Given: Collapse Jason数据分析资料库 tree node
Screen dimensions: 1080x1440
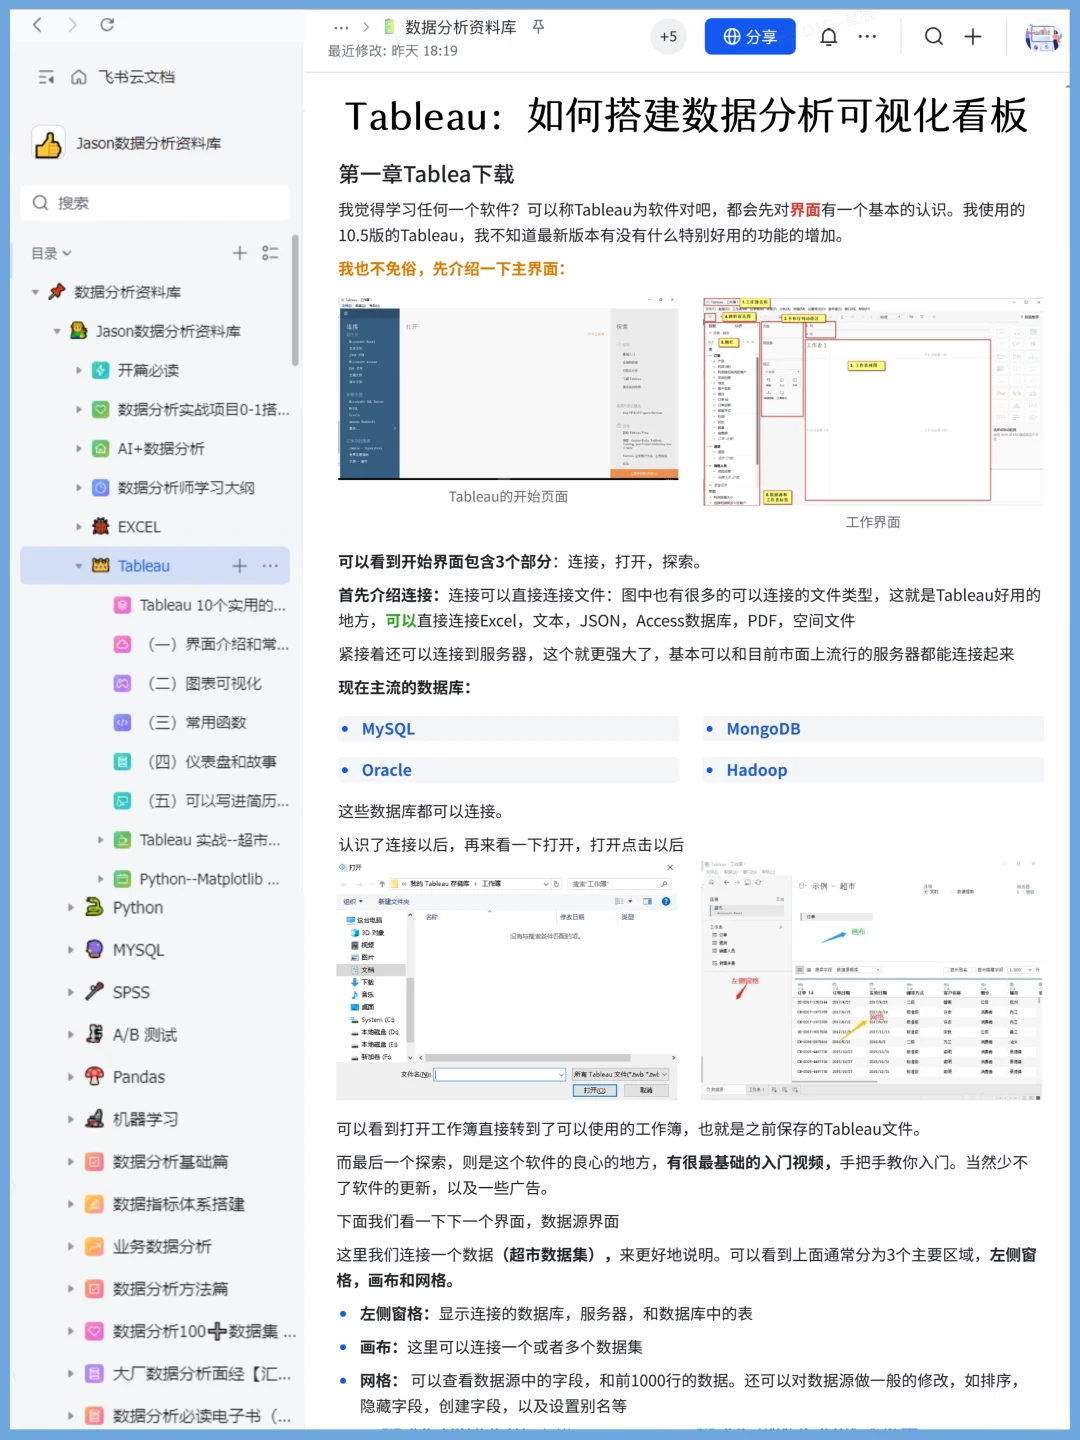Looking at the screenshot, I should [57, 331].
